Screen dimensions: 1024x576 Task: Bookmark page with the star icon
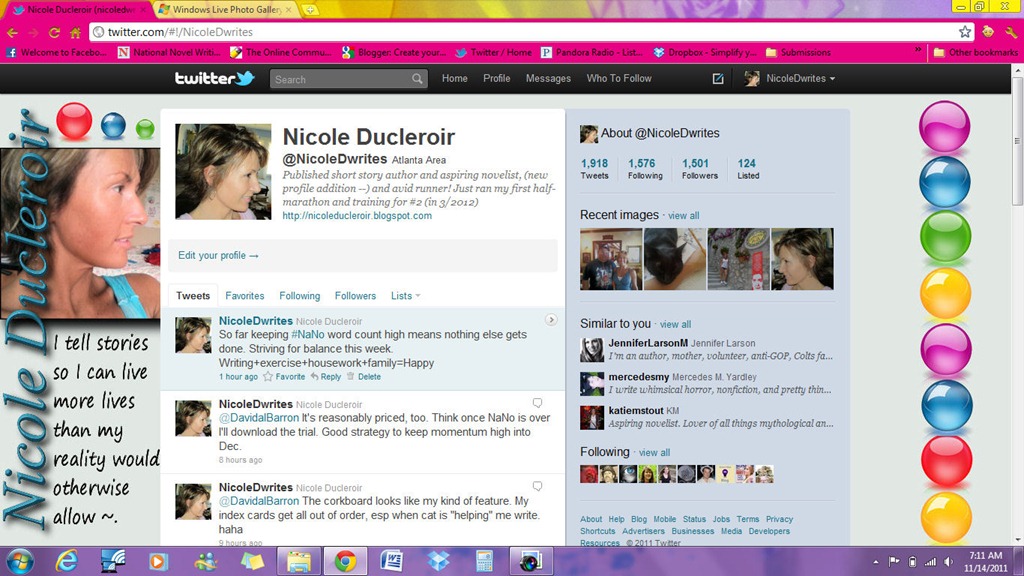pyautogui.click(x=965, y=31)
